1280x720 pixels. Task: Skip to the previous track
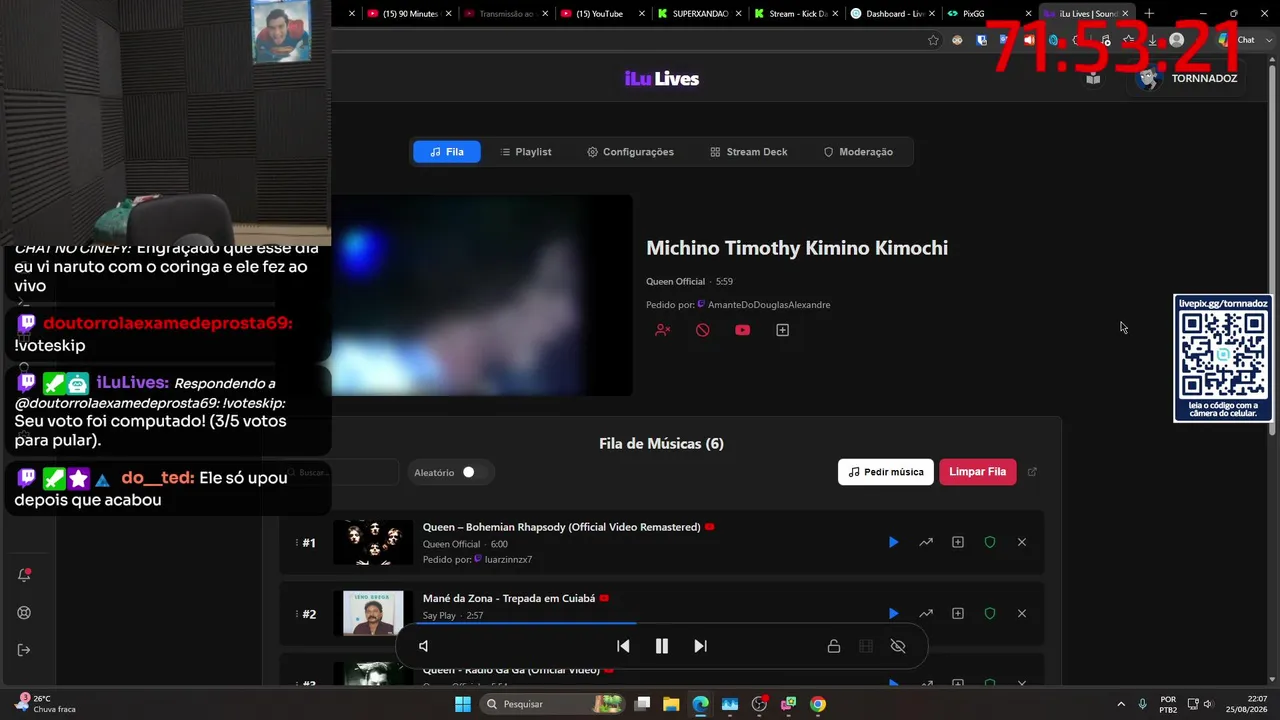(x=623, y=646)
